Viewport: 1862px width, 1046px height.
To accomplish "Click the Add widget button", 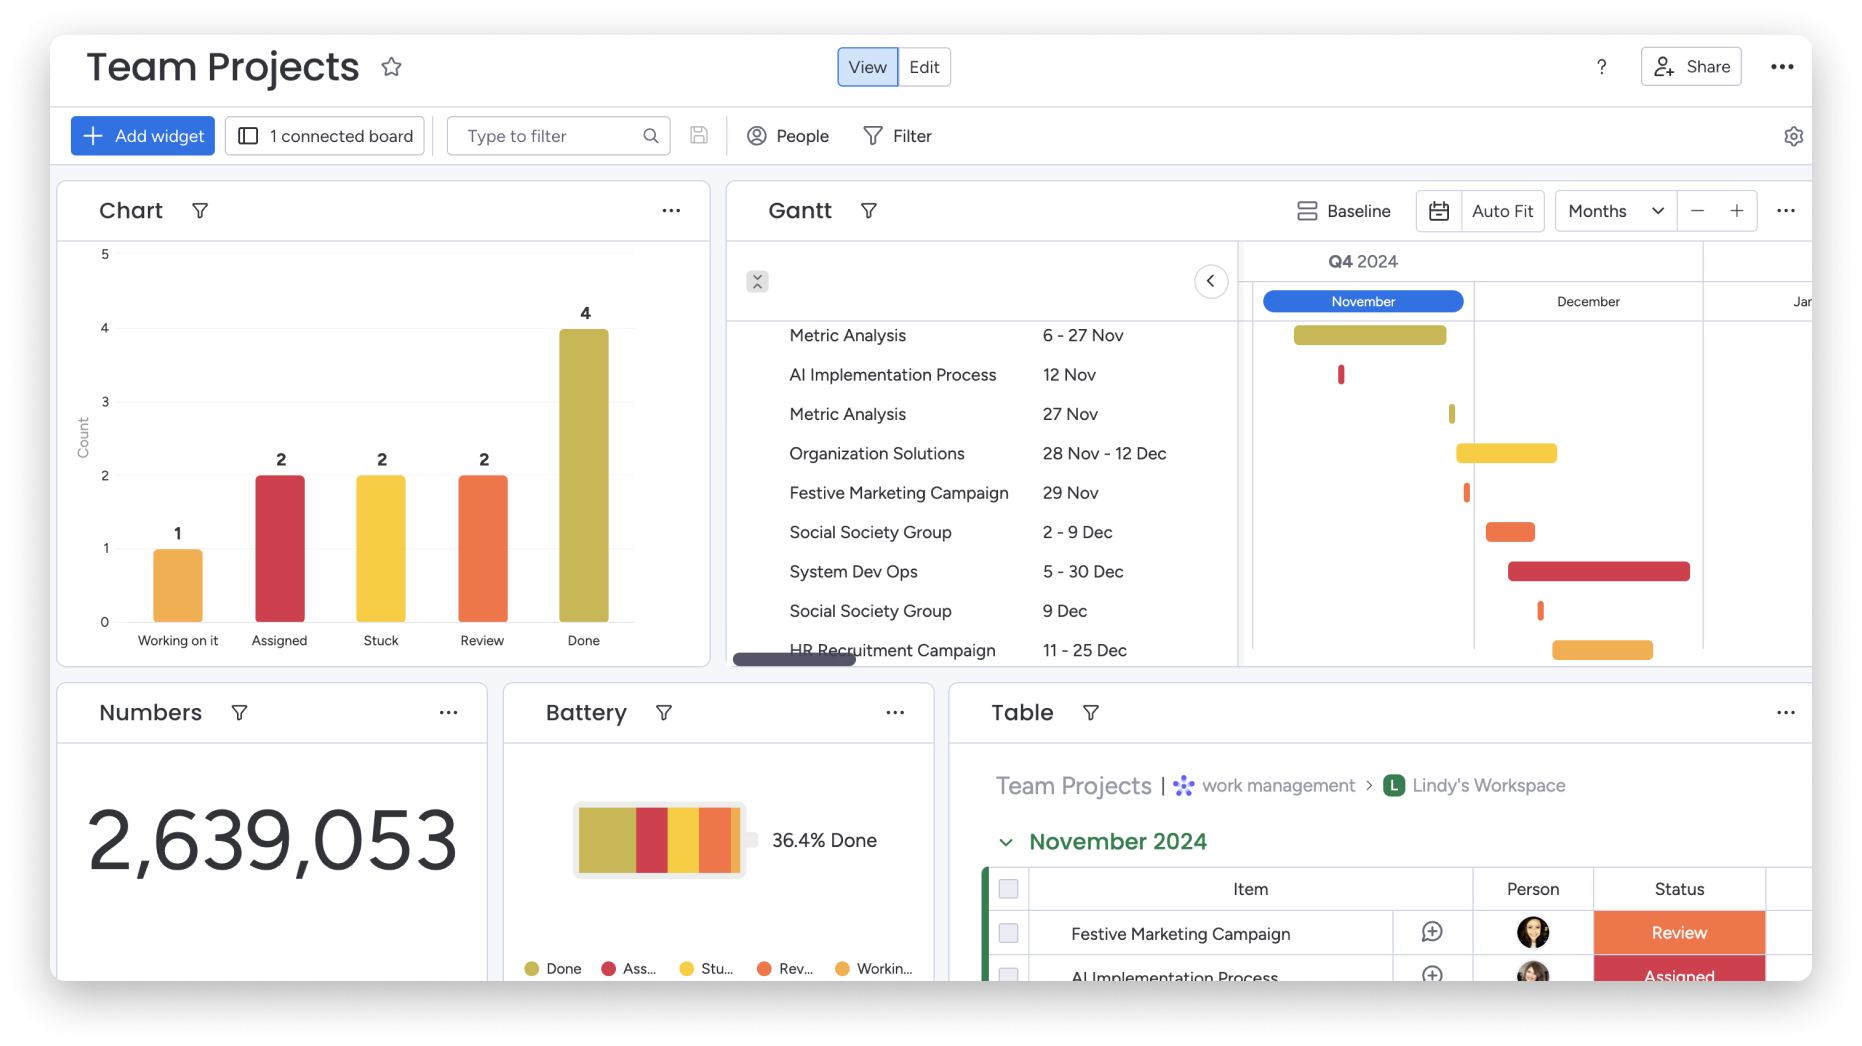I will [x=142, y=135].
